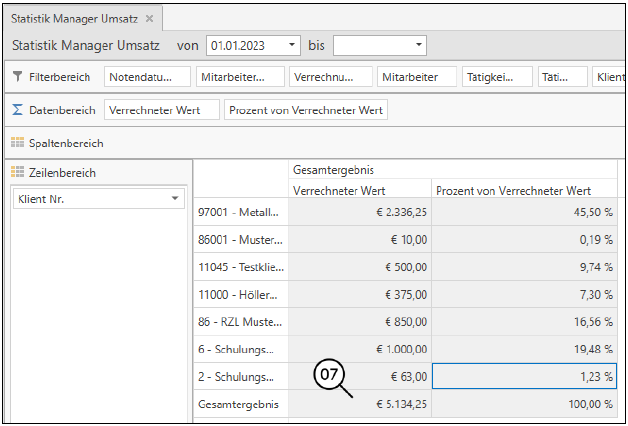The height and width of the screenshot is (426, 628).
Task: Open the 'bis' date dropdown arrow
Action: point(417,46)
